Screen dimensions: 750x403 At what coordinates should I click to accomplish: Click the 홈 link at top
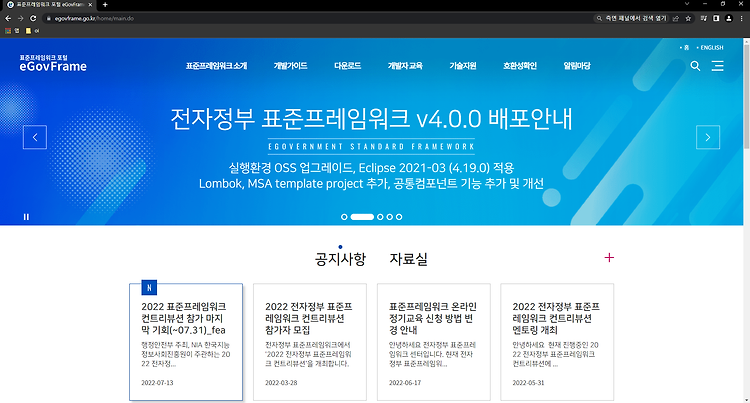coord(685,48)
